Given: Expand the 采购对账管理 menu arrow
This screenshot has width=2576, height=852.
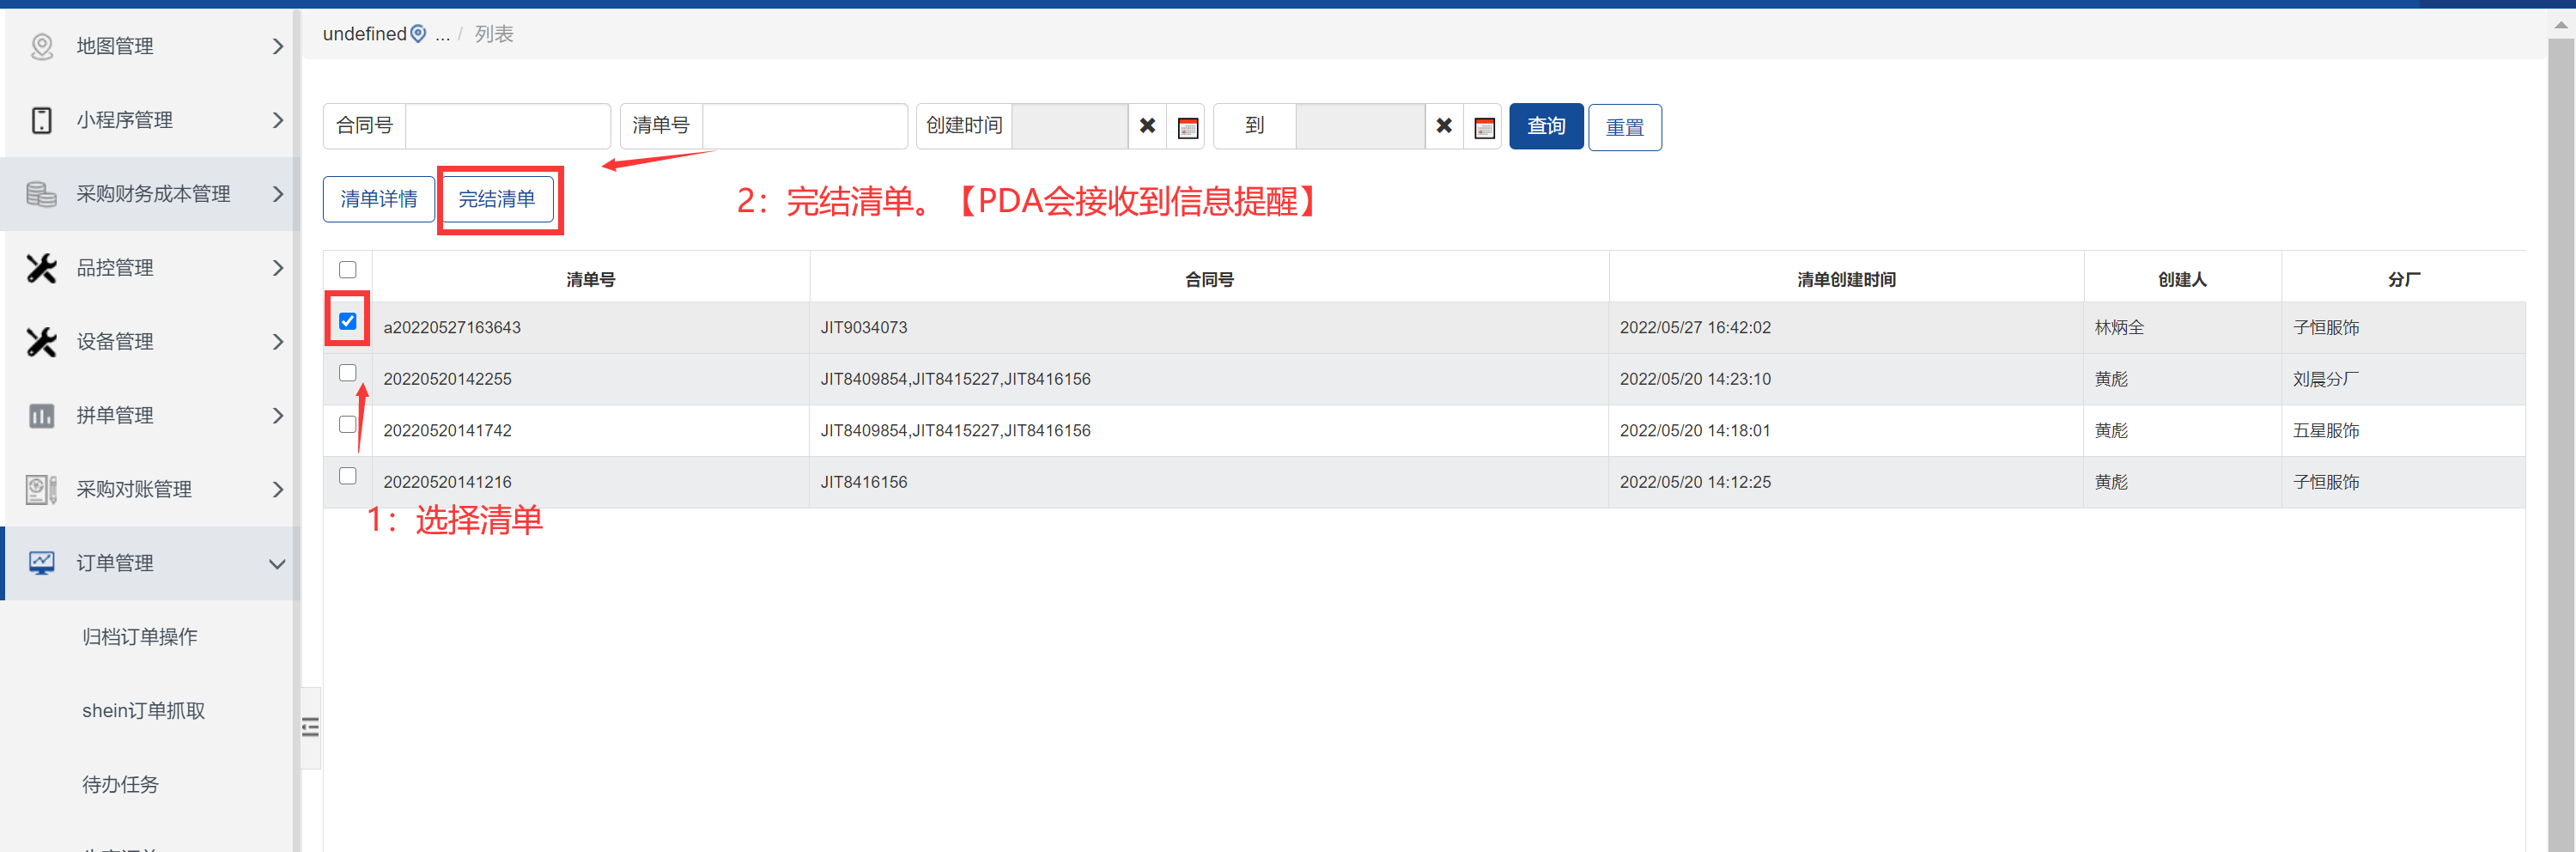Looking at the screenshot, I should tap(277, 490).
